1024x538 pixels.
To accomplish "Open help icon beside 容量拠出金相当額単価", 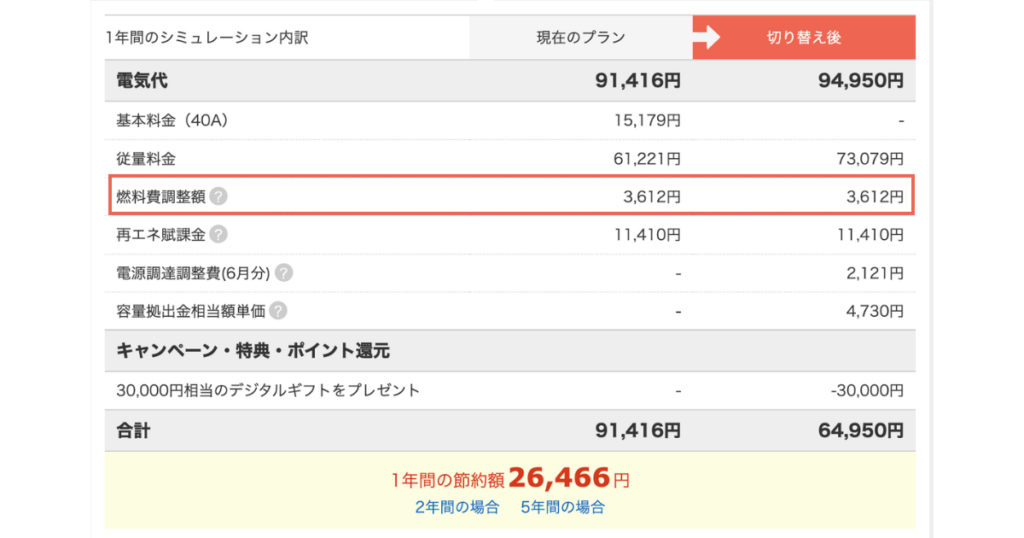I will (278, 311).
